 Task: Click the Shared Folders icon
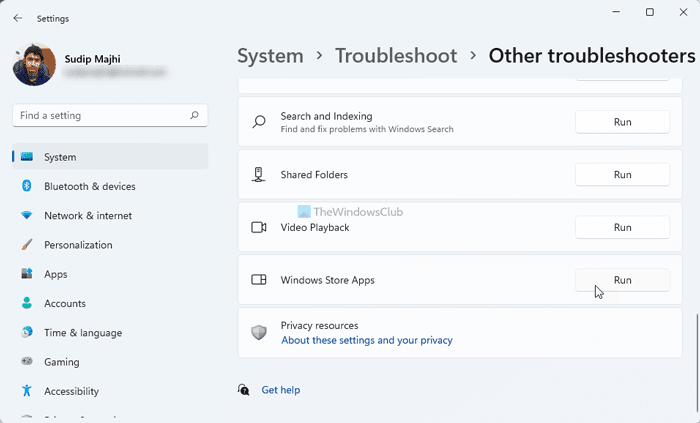[x=258, y=174]
